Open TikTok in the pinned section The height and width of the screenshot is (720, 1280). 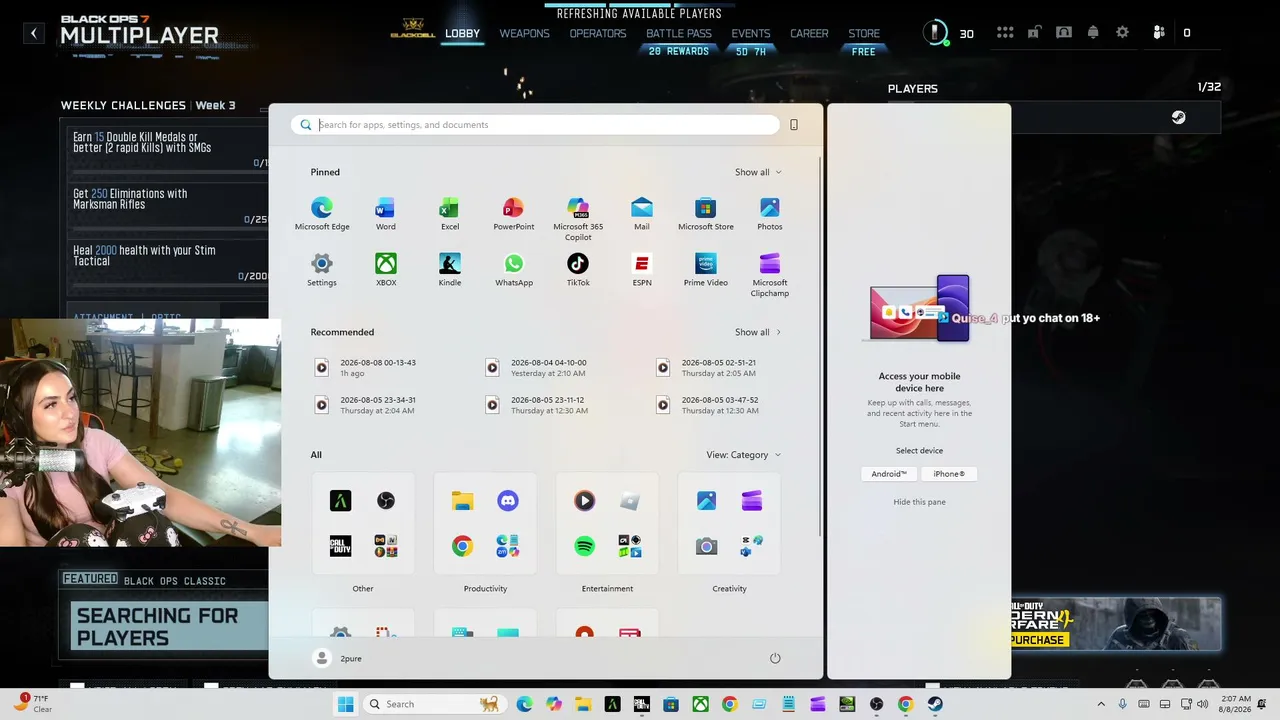click(x=578, y=269)
